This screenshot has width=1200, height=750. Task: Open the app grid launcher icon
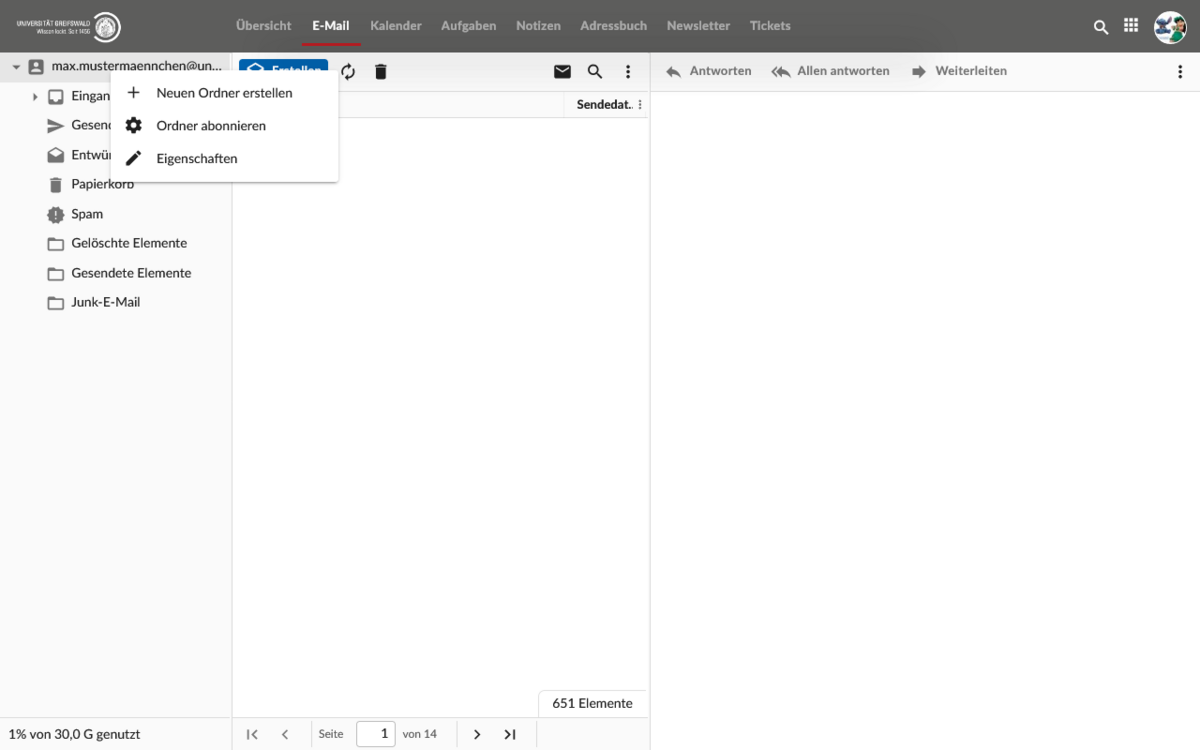(x=1131, y=27)
